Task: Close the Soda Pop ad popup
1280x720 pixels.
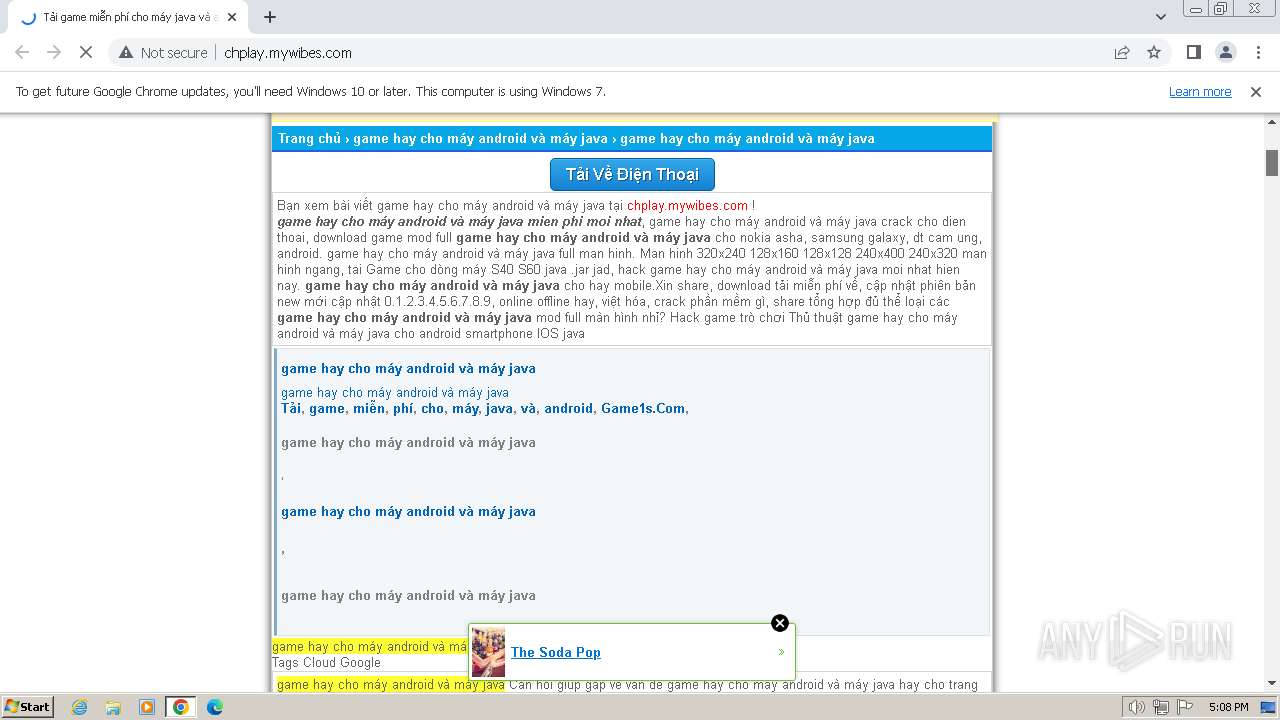Action: [780, 623]
